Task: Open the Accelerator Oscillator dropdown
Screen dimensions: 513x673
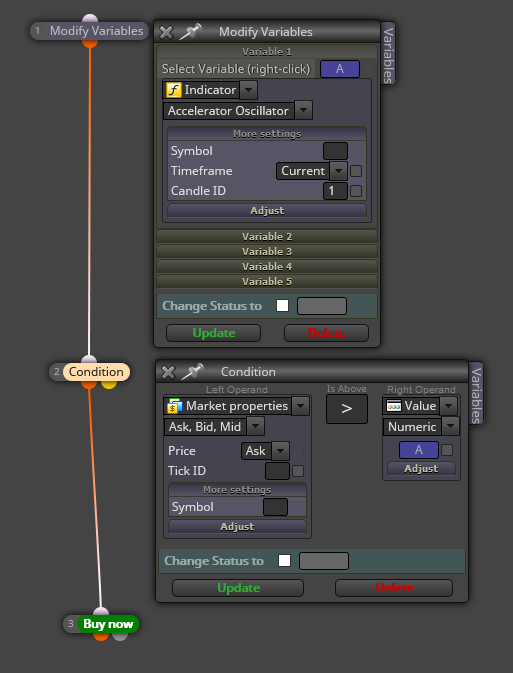Action: click(304, 111)
